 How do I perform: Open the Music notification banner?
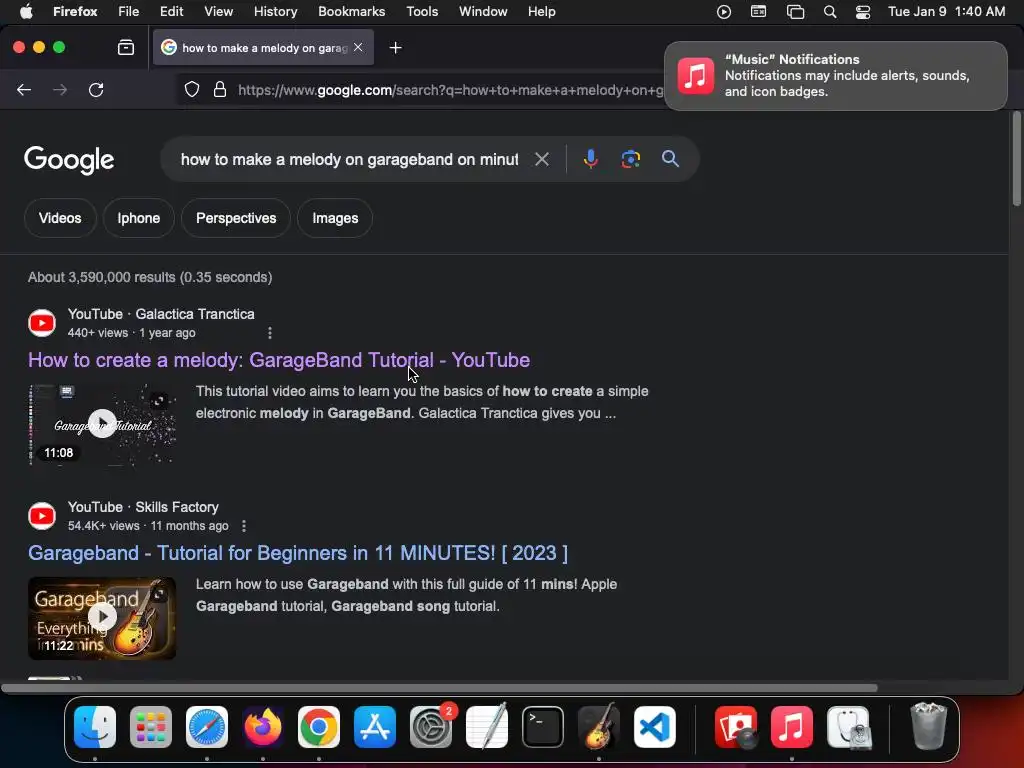tap(836, 76)
